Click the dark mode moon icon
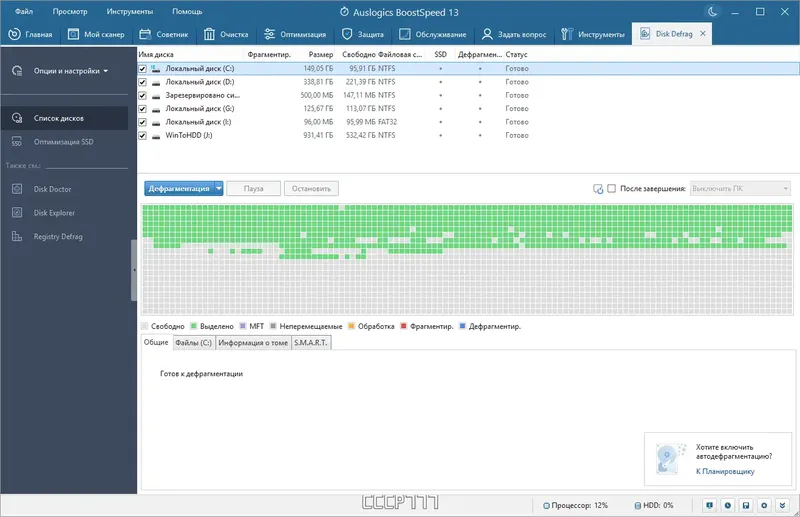 (713, 11)
